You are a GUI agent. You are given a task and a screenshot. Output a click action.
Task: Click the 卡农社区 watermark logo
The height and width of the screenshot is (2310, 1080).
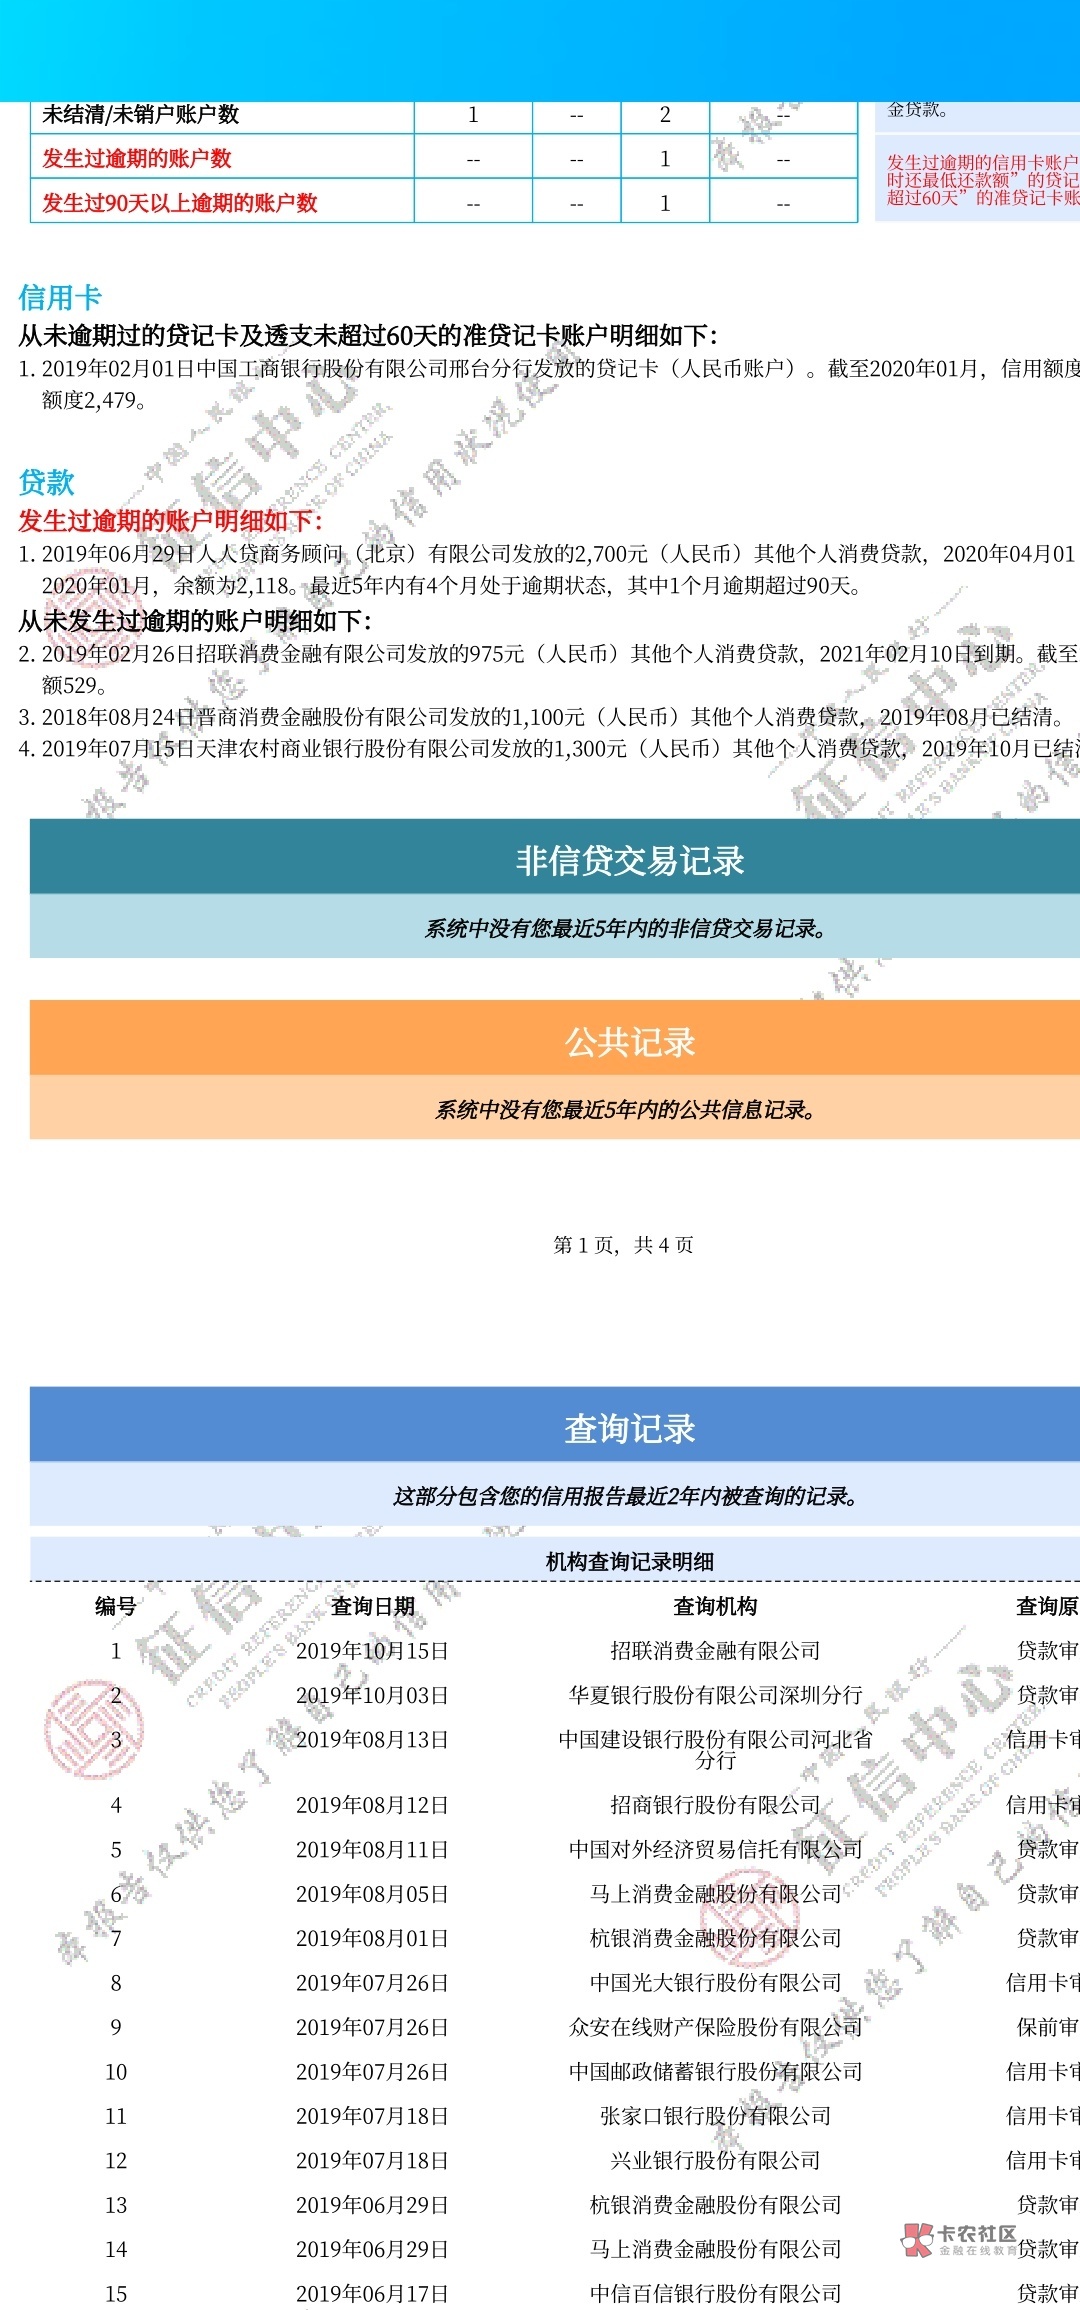pos(960,2240)
